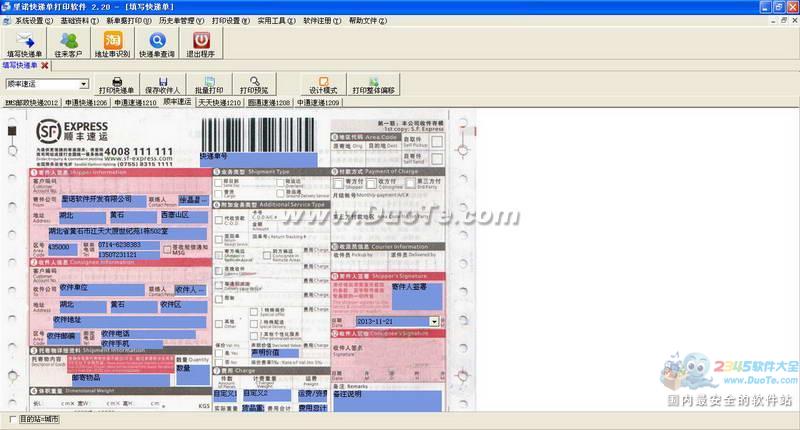Screen dimensions: 800x430
Task: Click the 邮寄物品 goods description field
Action: click(120, 379)
